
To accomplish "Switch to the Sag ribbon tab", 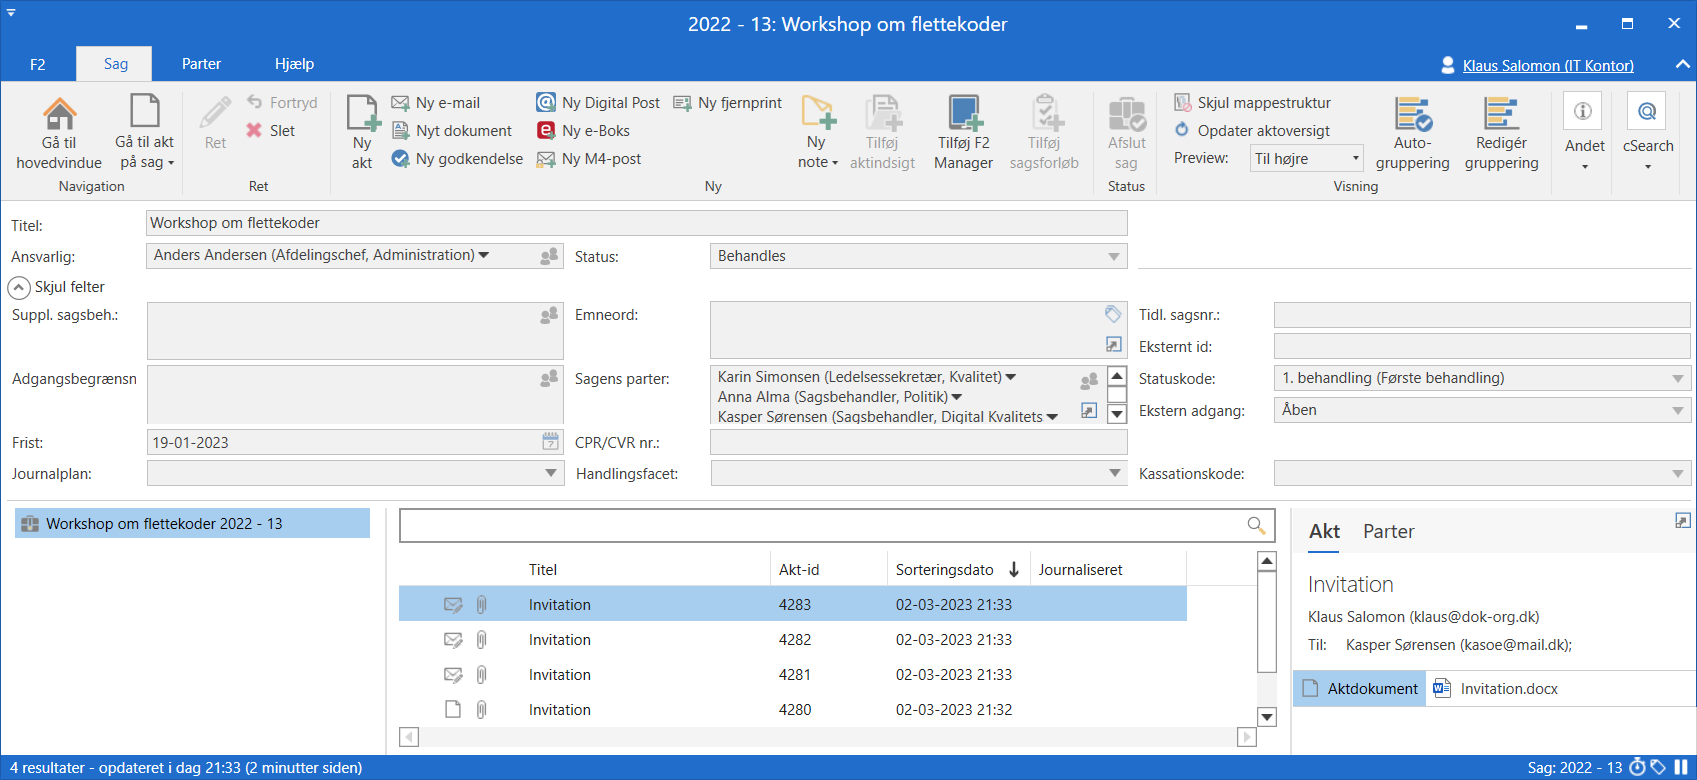I will [115, 64].
